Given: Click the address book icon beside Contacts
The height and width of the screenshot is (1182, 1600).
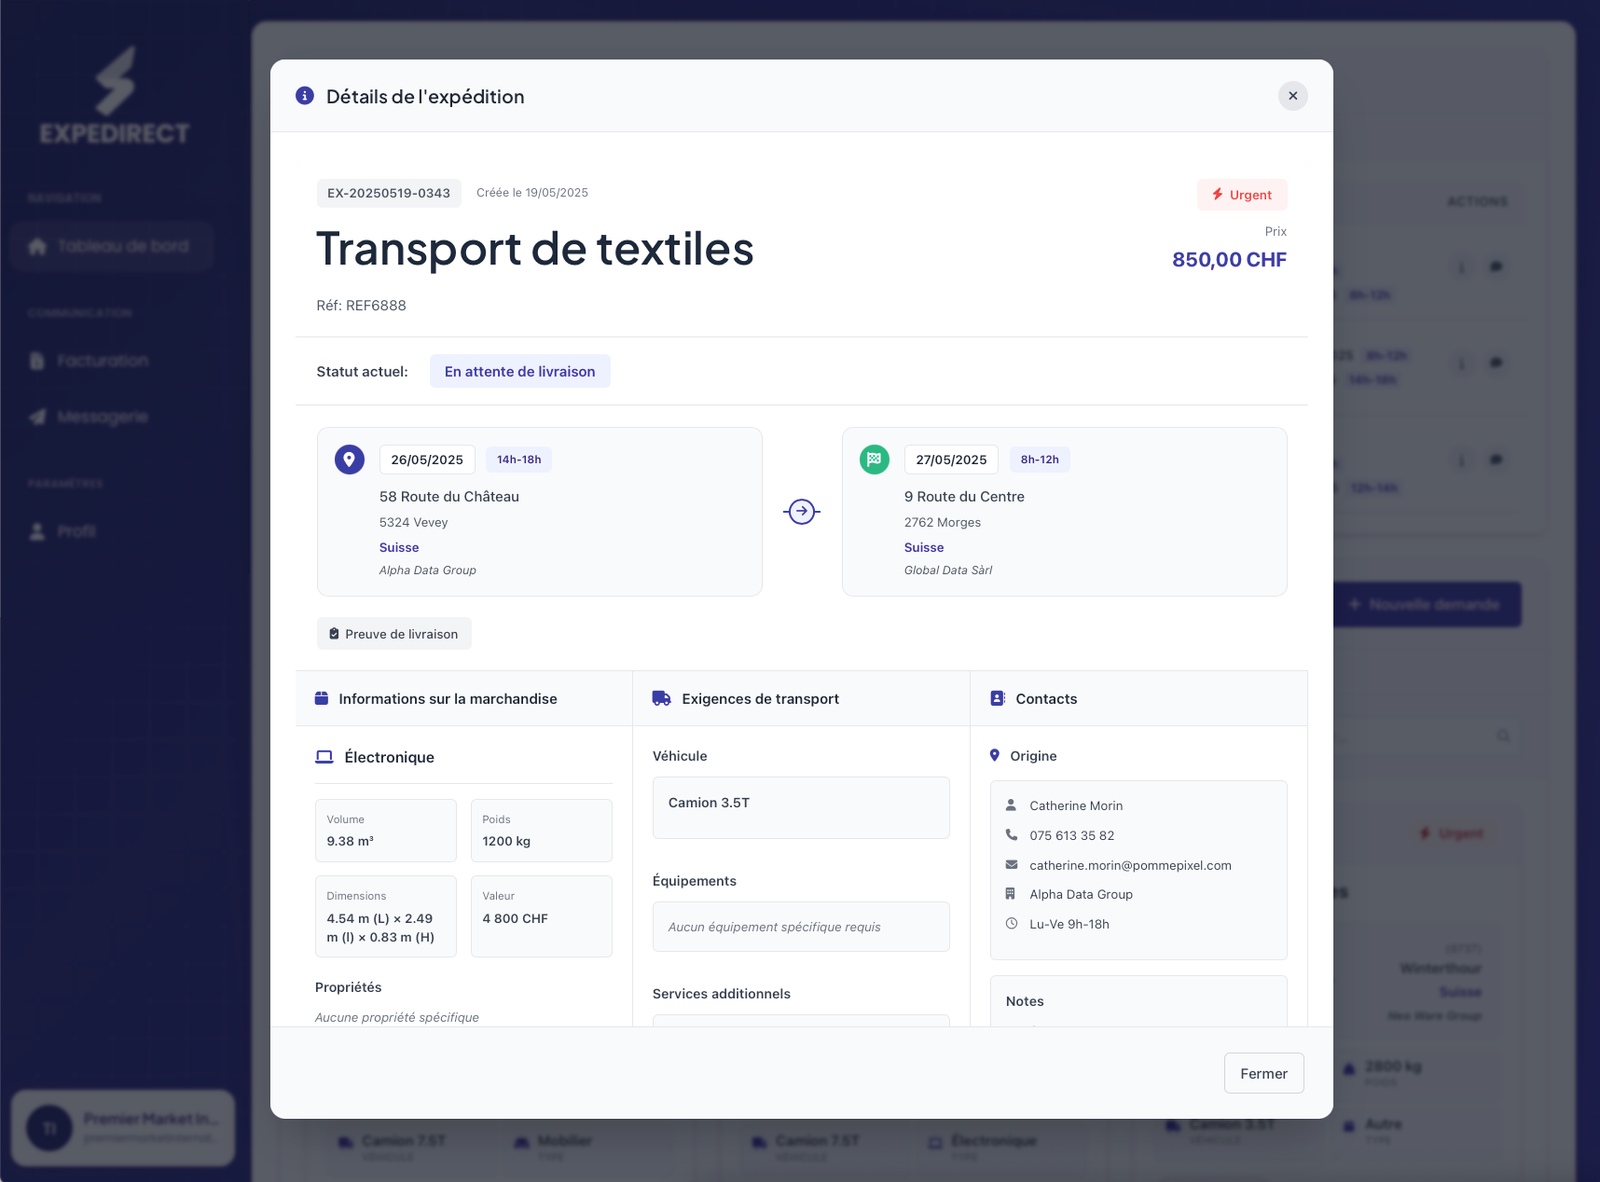Looking at the screenshot, I should (998, 699).
